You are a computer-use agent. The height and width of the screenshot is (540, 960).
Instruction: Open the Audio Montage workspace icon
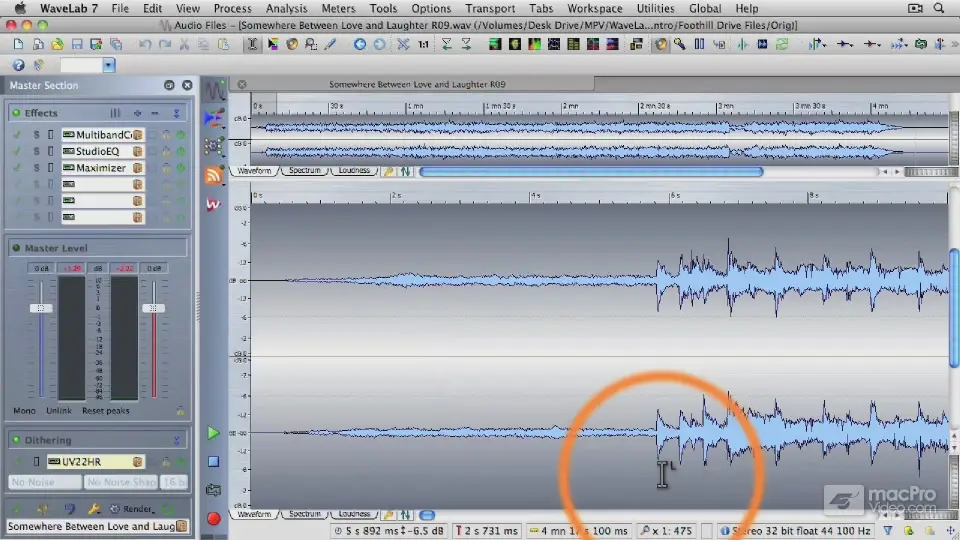point(214,118)
